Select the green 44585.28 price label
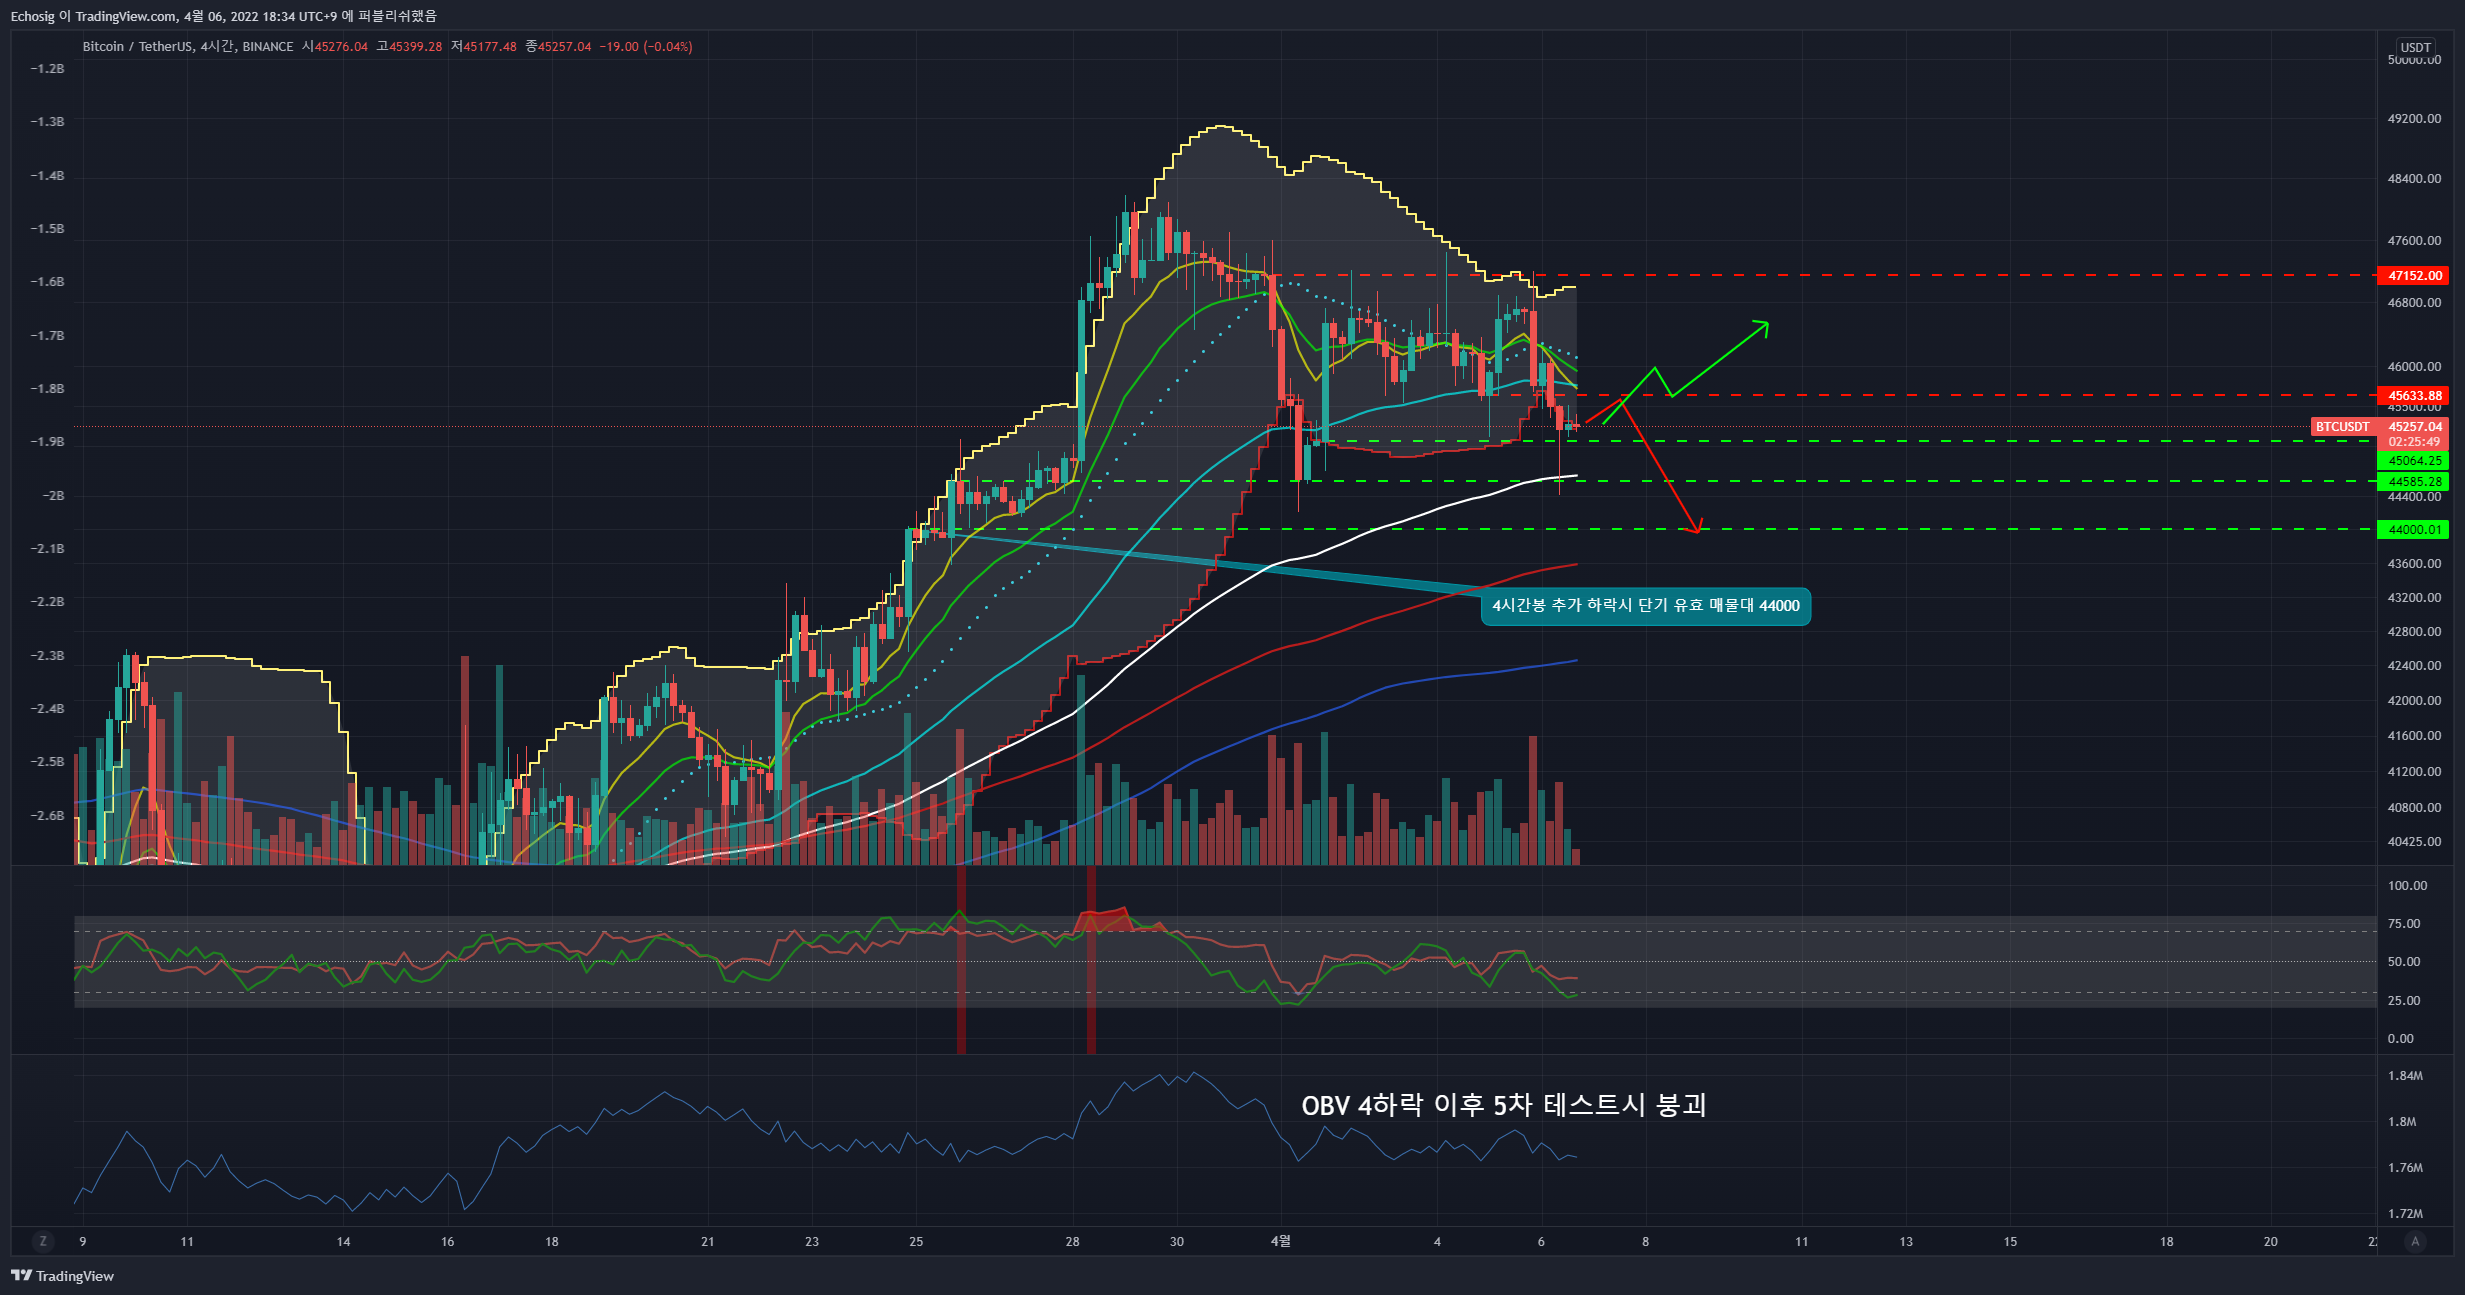 (2414, 481)
